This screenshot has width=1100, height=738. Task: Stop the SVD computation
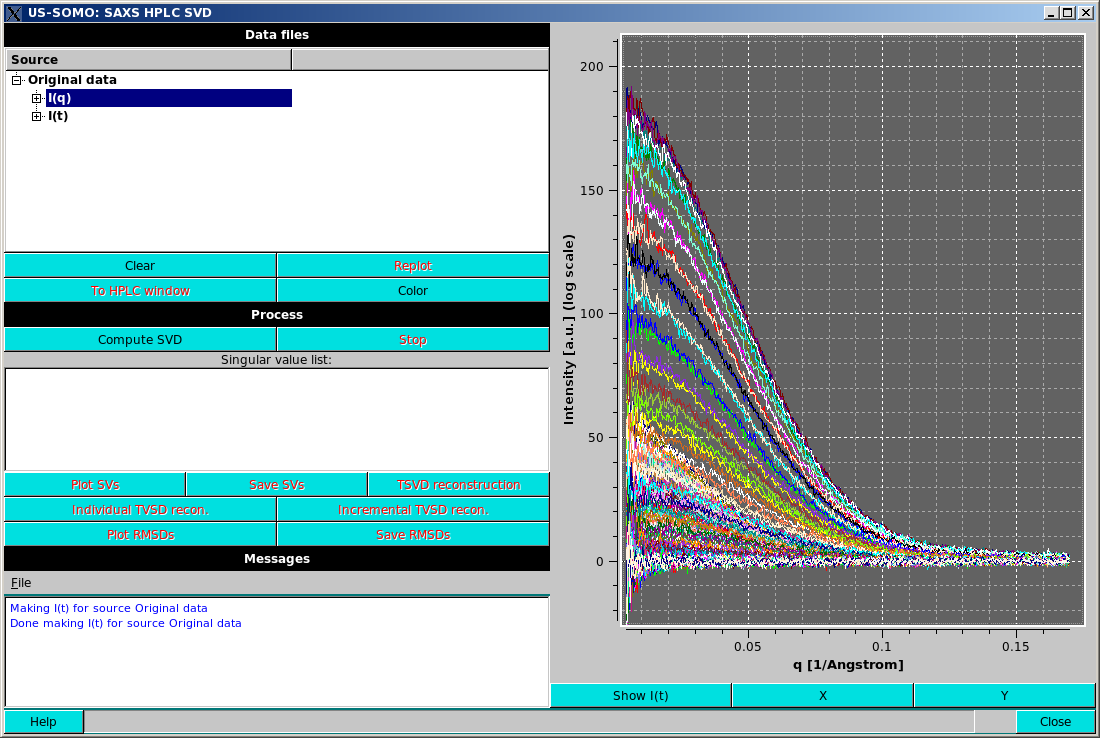pyautogui.click(x=412, y=339)
